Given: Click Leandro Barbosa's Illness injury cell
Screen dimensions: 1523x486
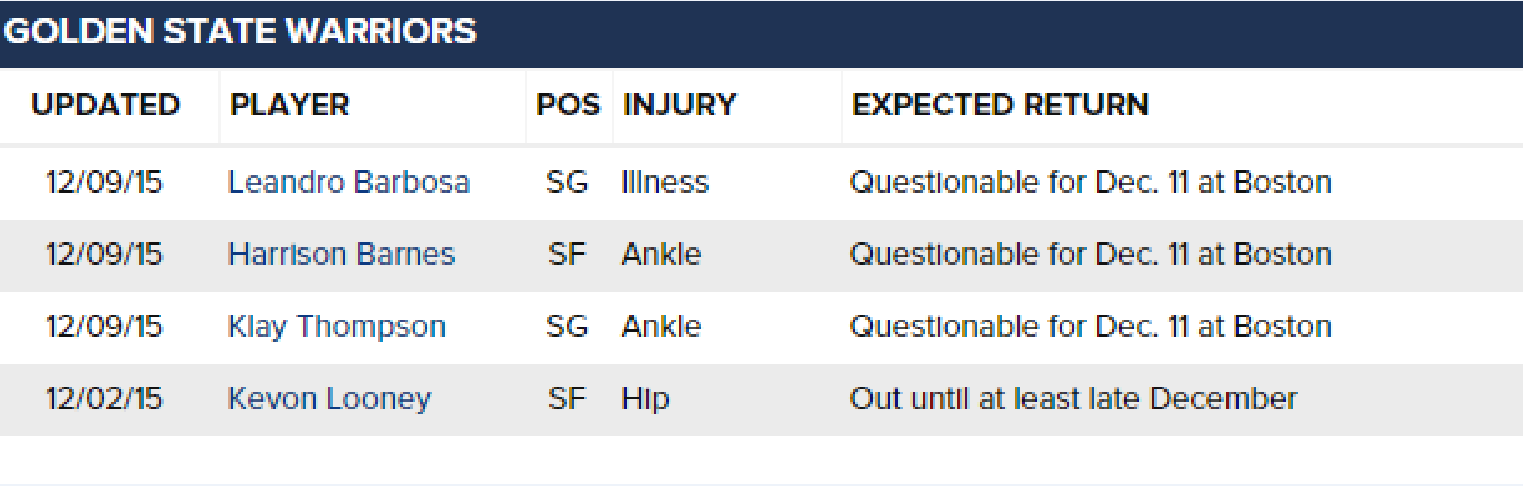Looking at the screenshot, I should click(665, 183).
